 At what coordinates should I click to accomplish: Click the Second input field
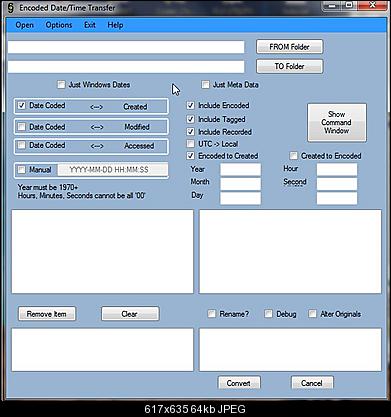[337, 184]
